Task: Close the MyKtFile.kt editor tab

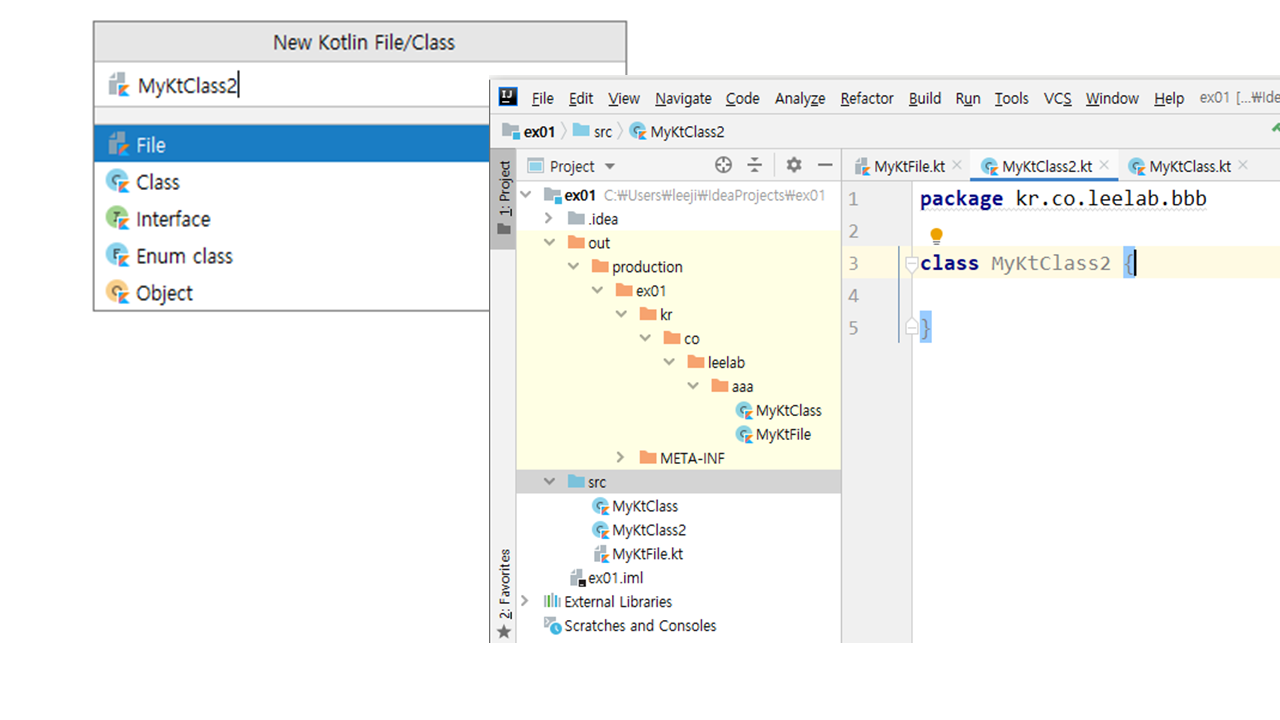Action: click(x=956, y=166)
